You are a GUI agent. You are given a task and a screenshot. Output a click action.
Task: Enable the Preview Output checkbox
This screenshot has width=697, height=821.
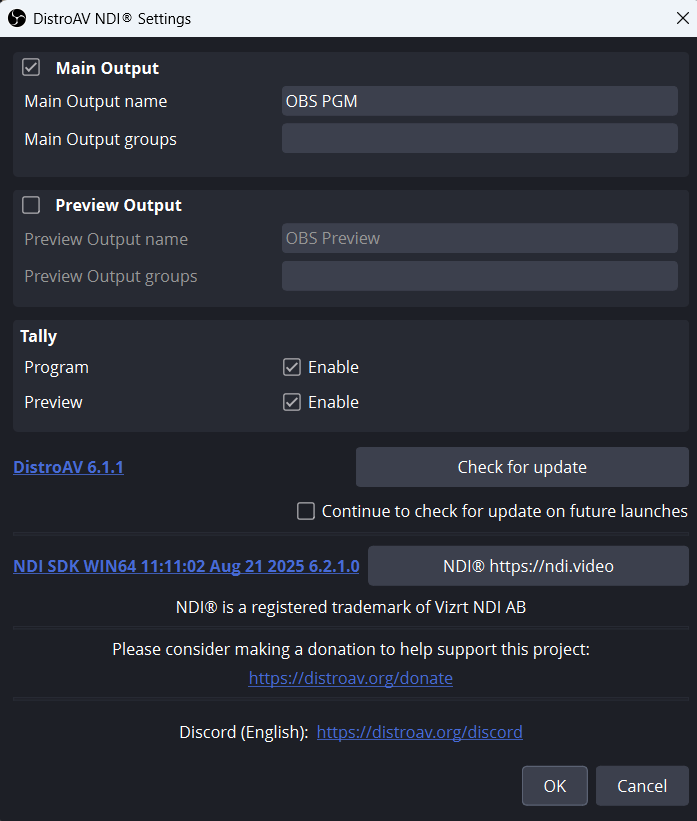[31, 205]
